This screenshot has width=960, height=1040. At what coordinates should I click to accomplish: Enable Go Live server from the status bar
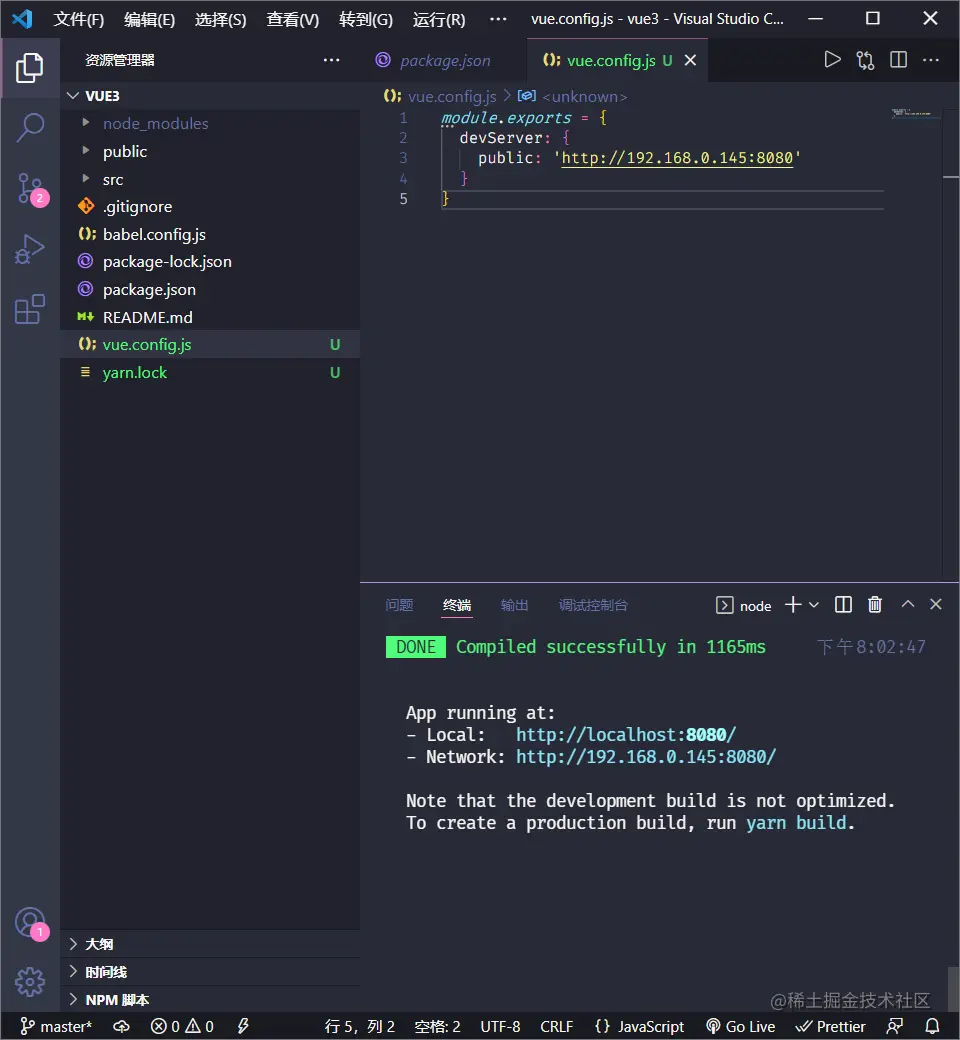coord(741,1026)
